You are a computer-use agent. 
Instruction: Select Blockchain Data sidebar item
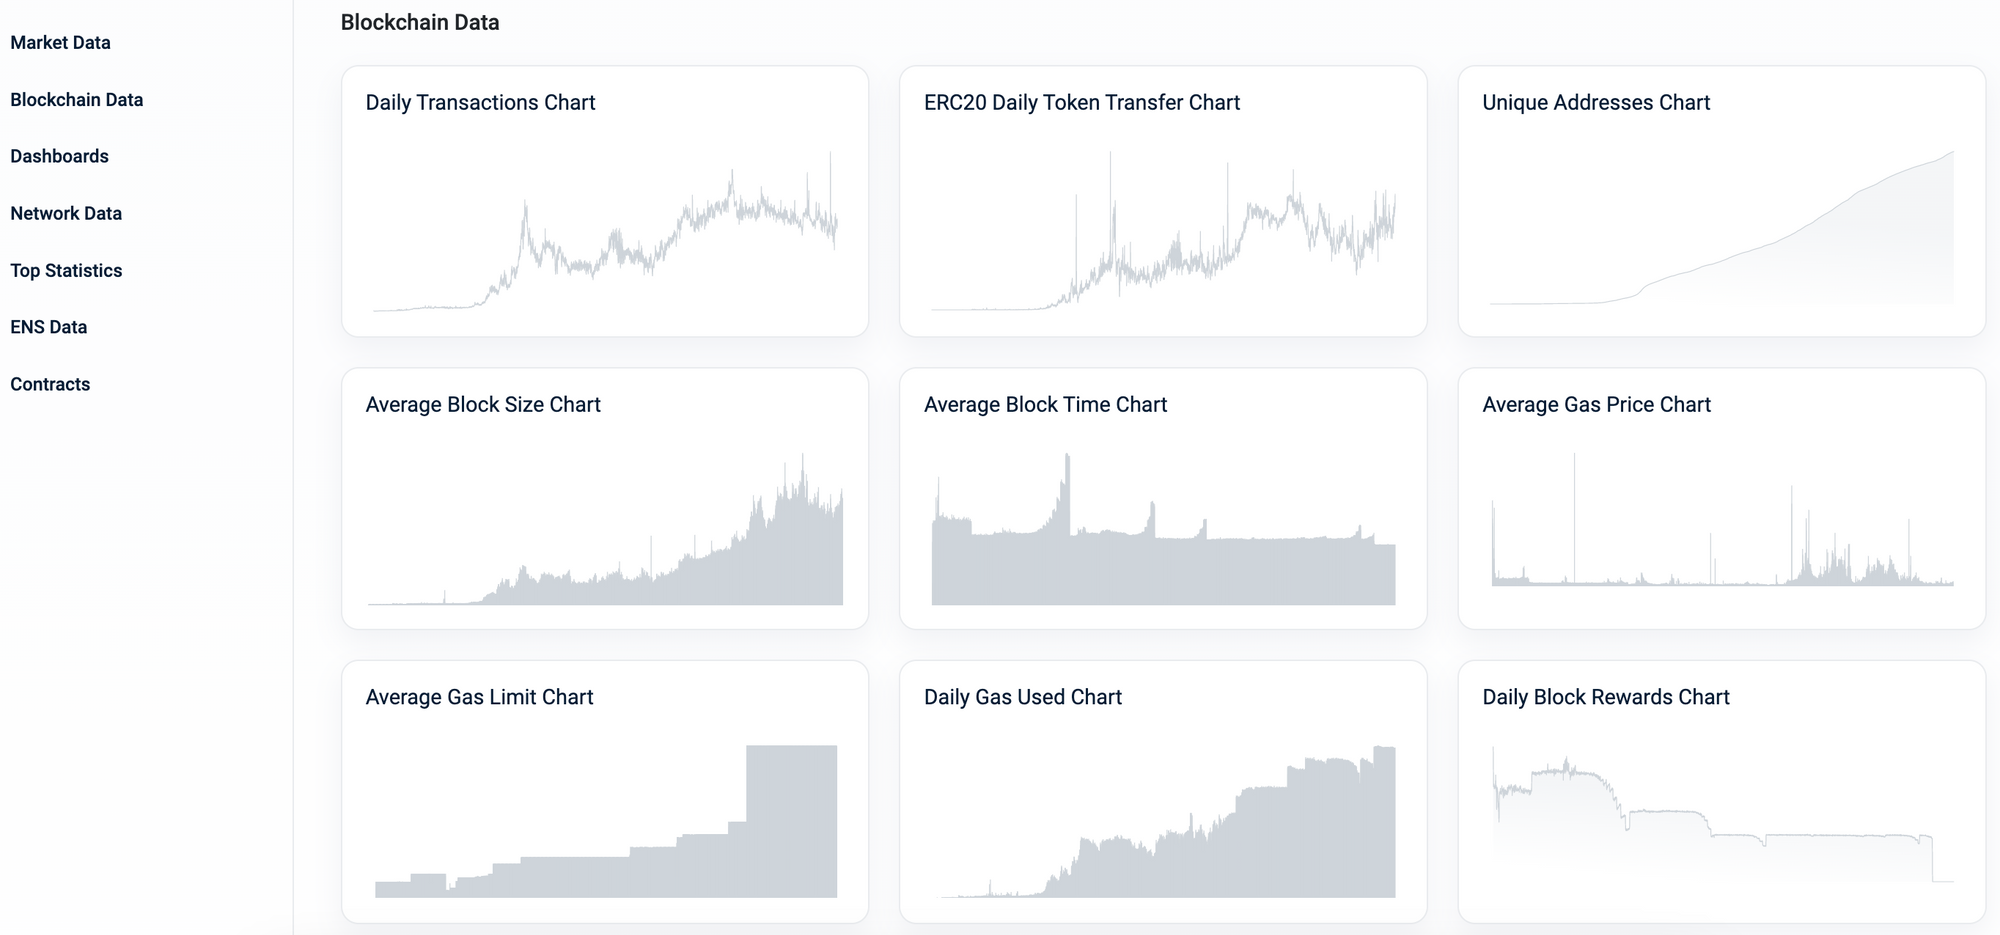point(76,100)
